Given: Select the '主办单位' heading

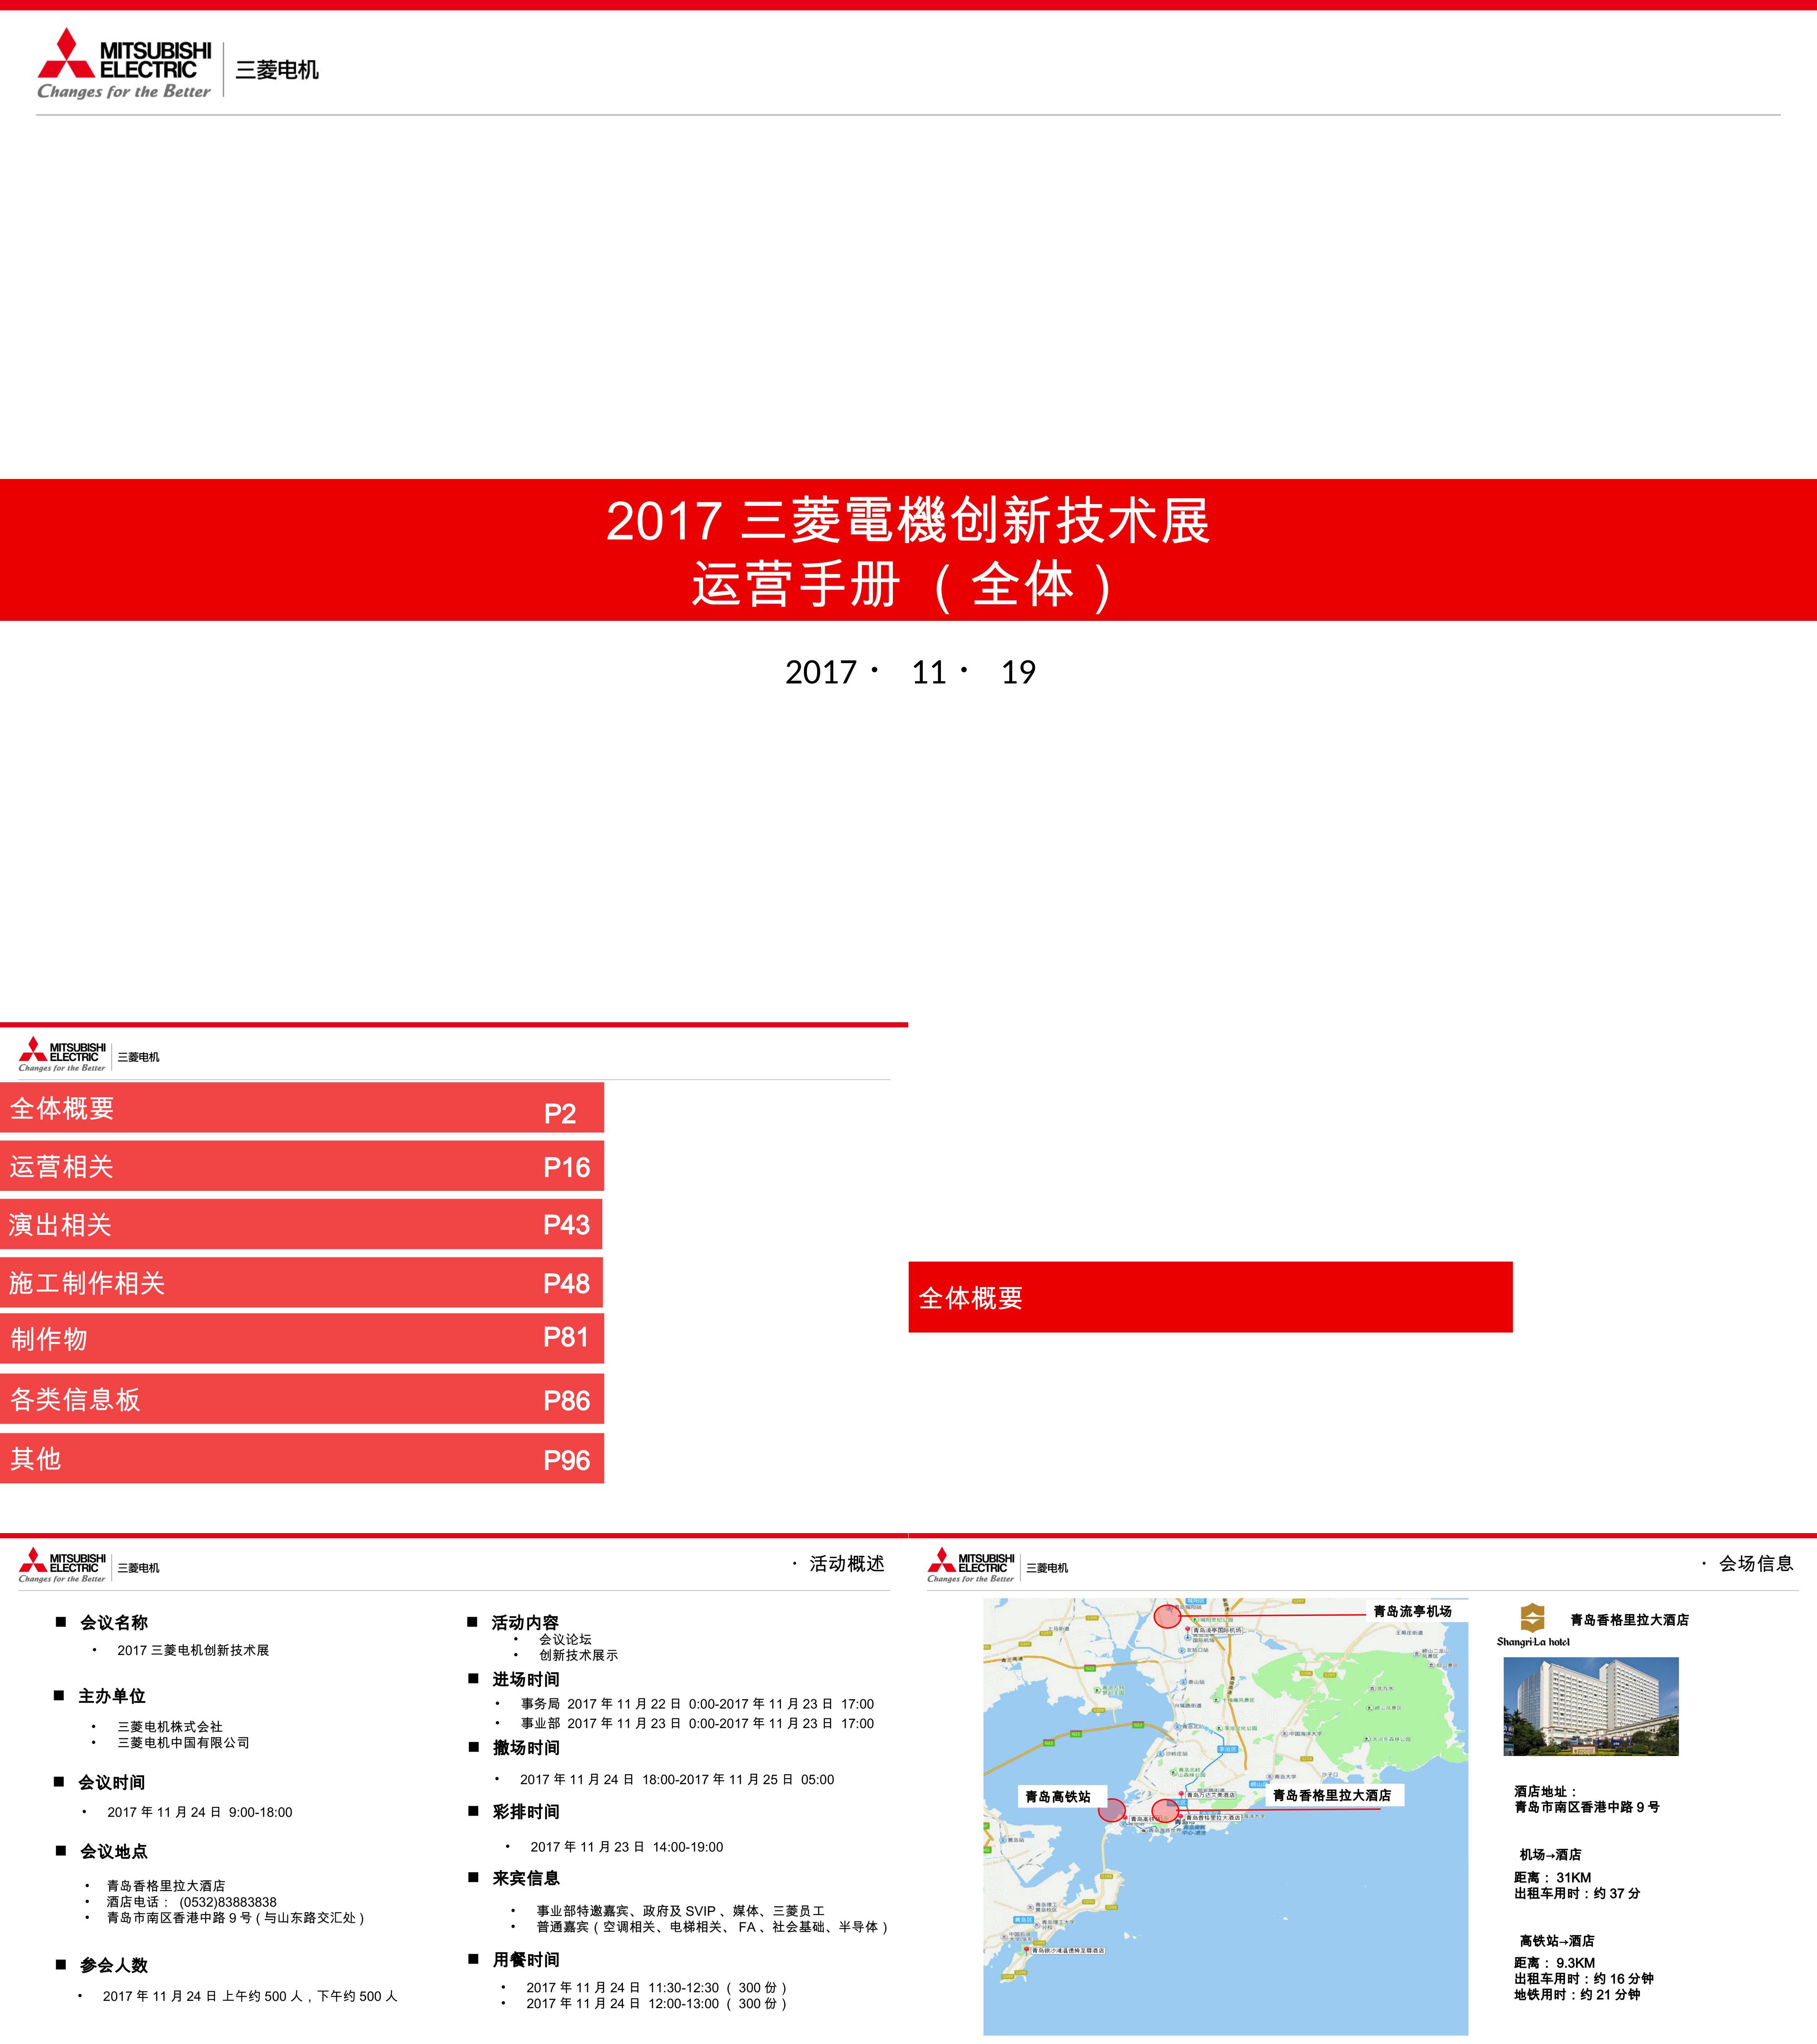Looking at the screenshot, I should (112, 1696).
